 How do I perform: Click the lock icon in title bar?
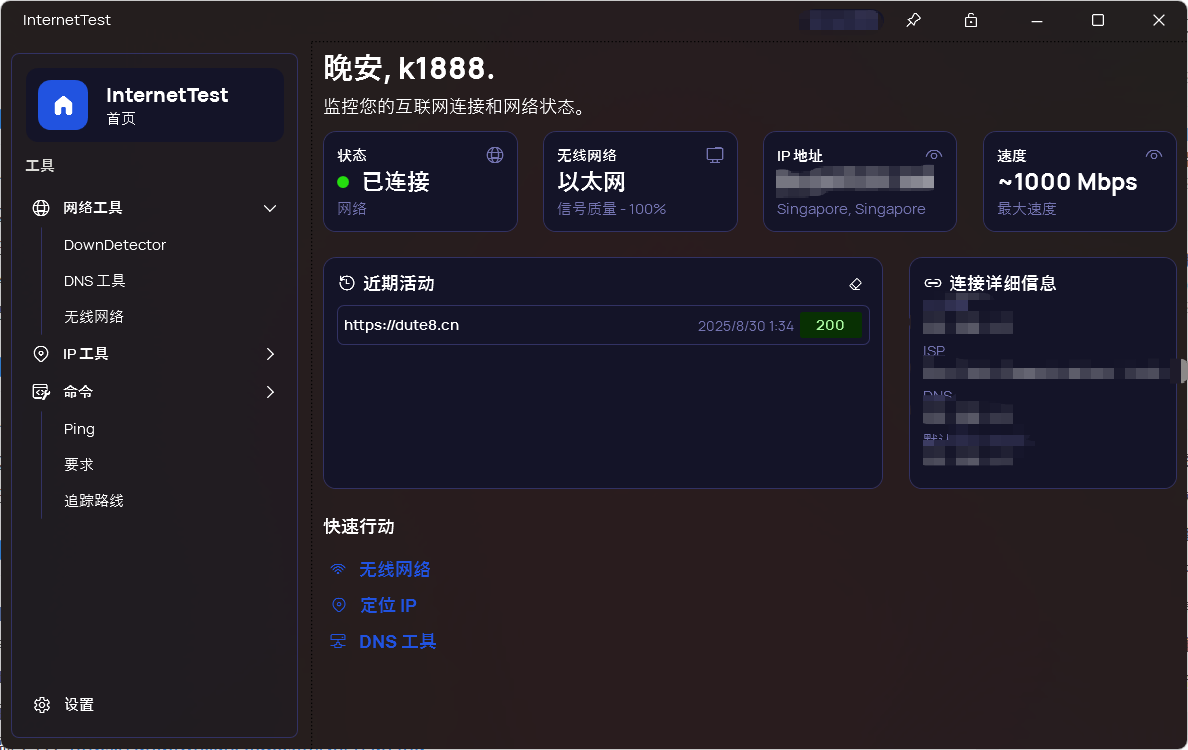point(971,20)
